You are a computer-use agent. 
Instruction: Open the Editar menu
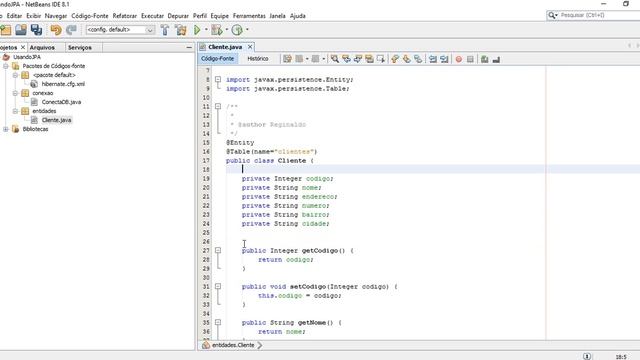coord(14,16)
